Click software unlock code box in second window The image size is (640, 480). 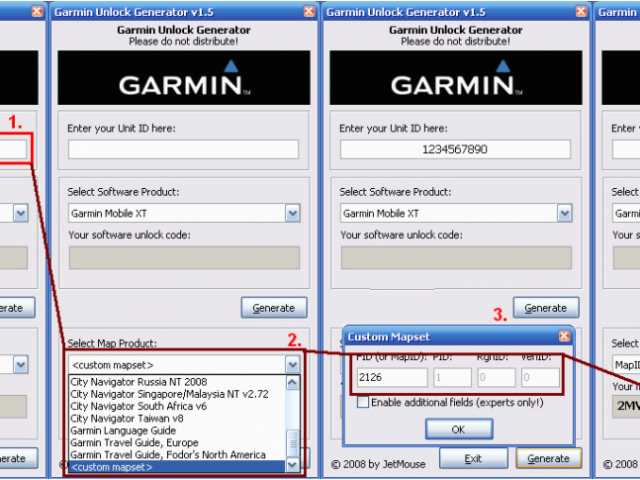[184, 257]
